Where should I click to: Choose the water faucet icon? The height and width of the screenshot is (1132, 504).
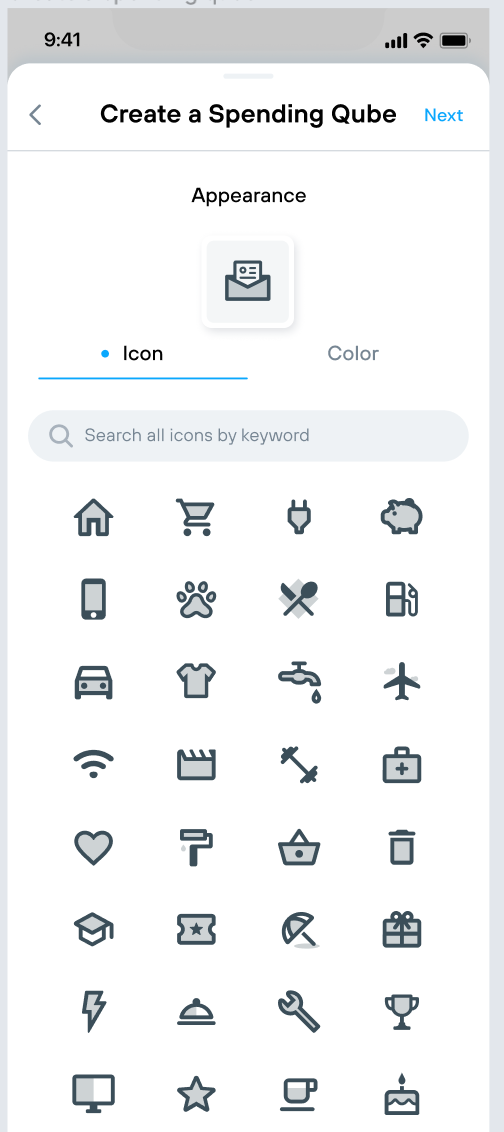(300, 682)
